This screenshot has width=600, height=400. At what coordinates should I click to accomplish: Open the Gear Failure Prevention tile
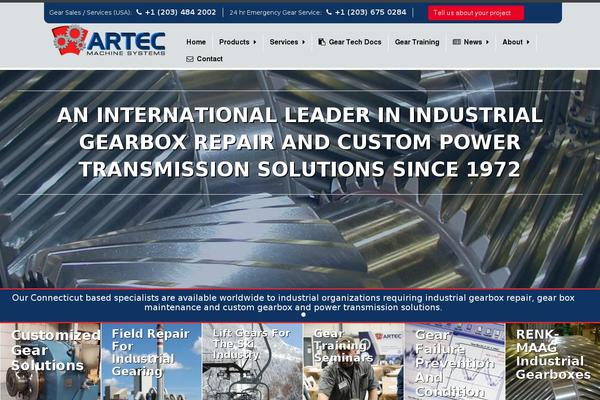[x=455, y=361]
